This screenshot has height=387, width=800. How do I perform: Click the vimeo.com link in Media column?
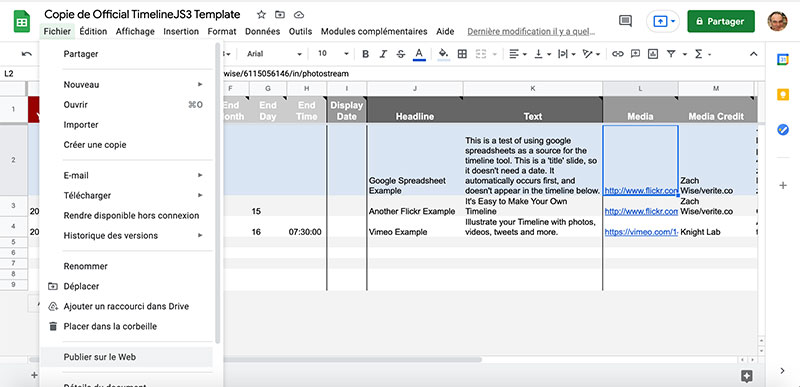coord(641,232)
